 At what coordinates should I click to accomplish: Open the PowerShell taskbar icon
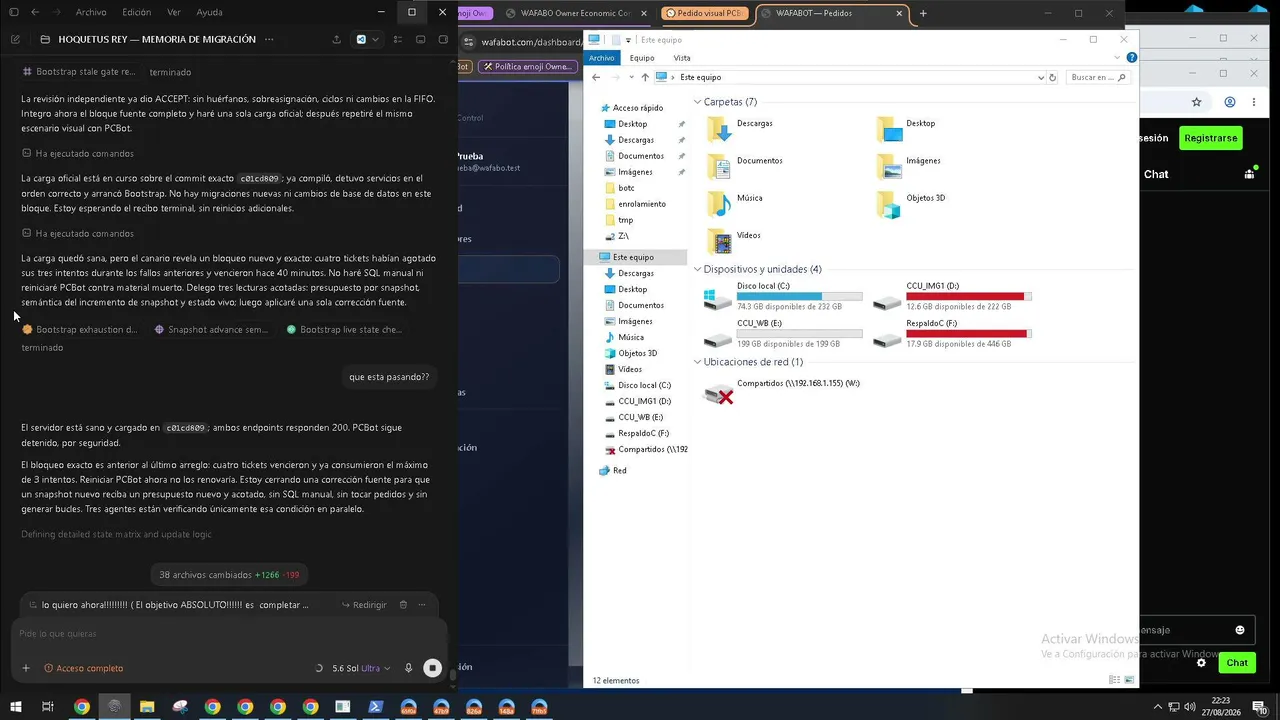pyautogui.click(x=376, y=706)
